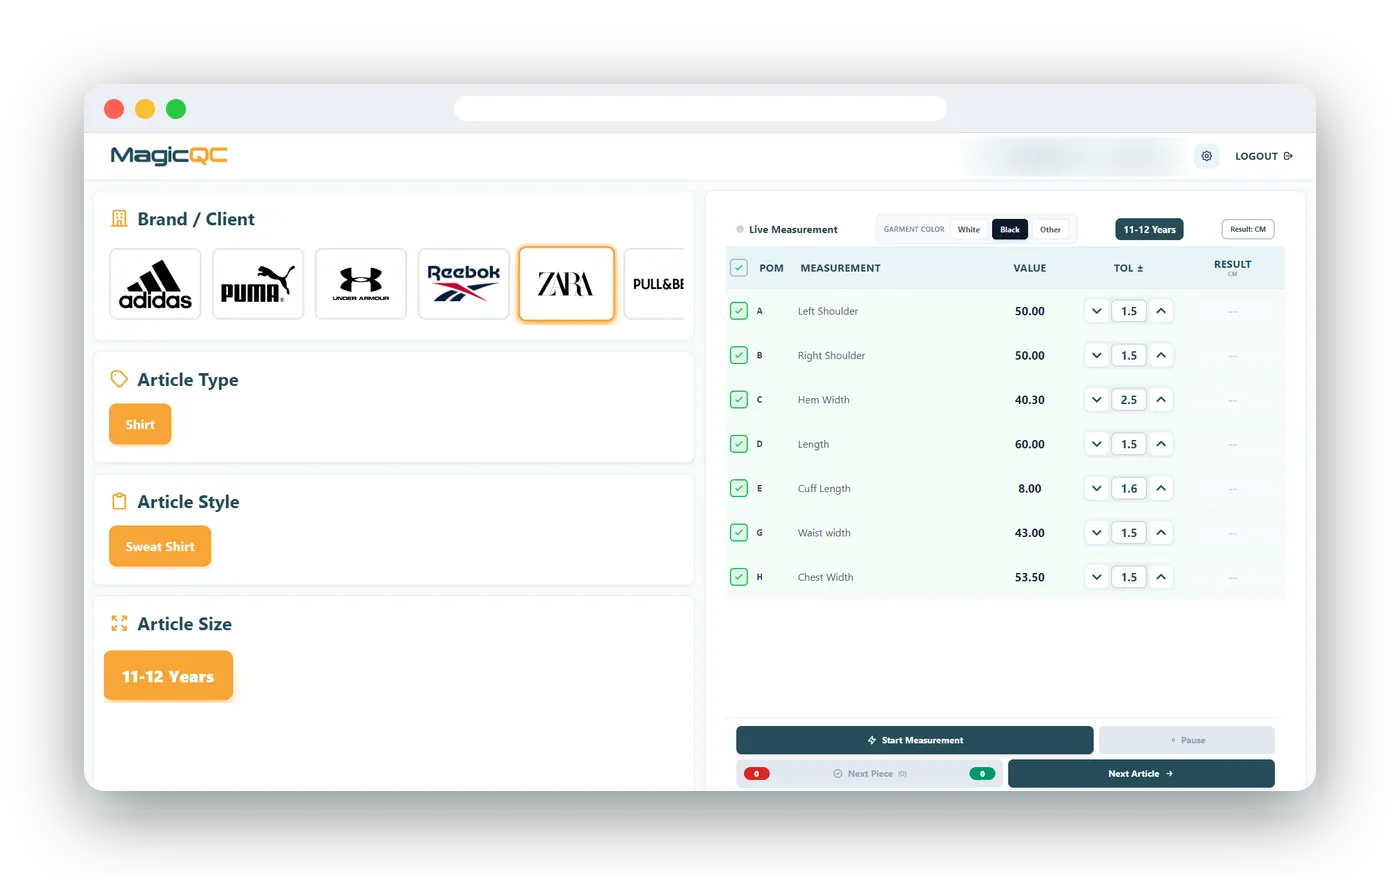Click the Pause button
This screenshot has height=875, width=1400.
click(x=1187, y=740)
